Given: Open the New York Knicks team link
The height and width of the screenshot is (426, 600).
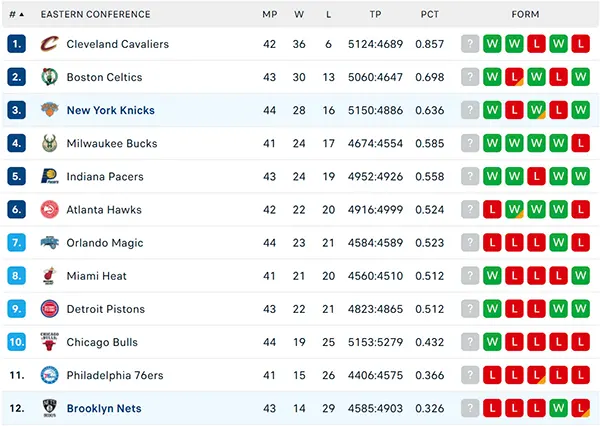Looking at the screenshot, I should tap(111, 110).
